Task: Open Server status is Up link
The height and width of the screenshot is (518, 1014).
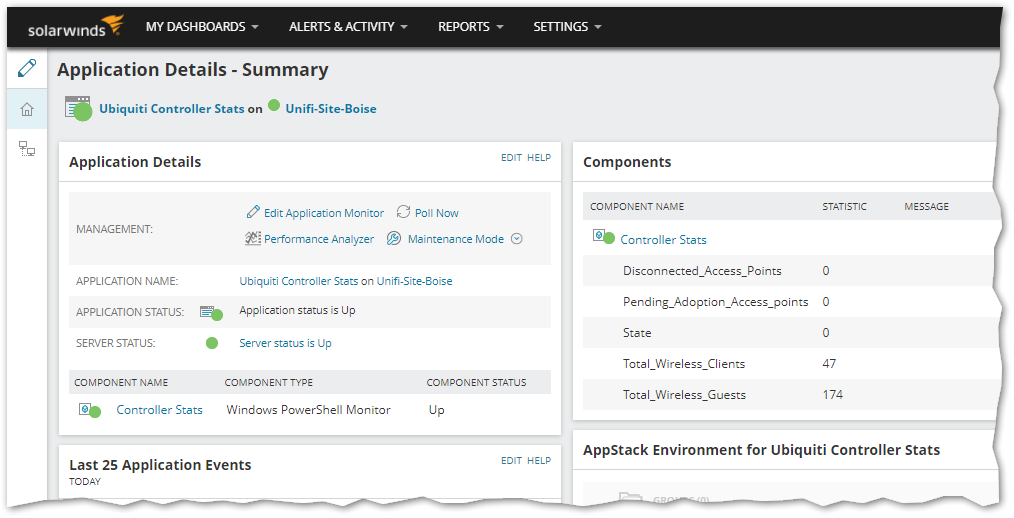Action: (x=285, y=343)
